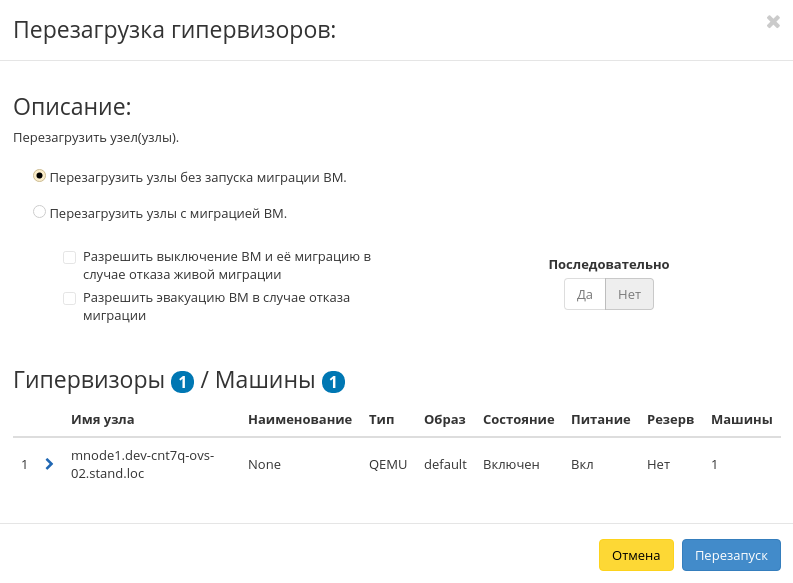Close the hypervisor reboot dialog

(x=773, y=21)
